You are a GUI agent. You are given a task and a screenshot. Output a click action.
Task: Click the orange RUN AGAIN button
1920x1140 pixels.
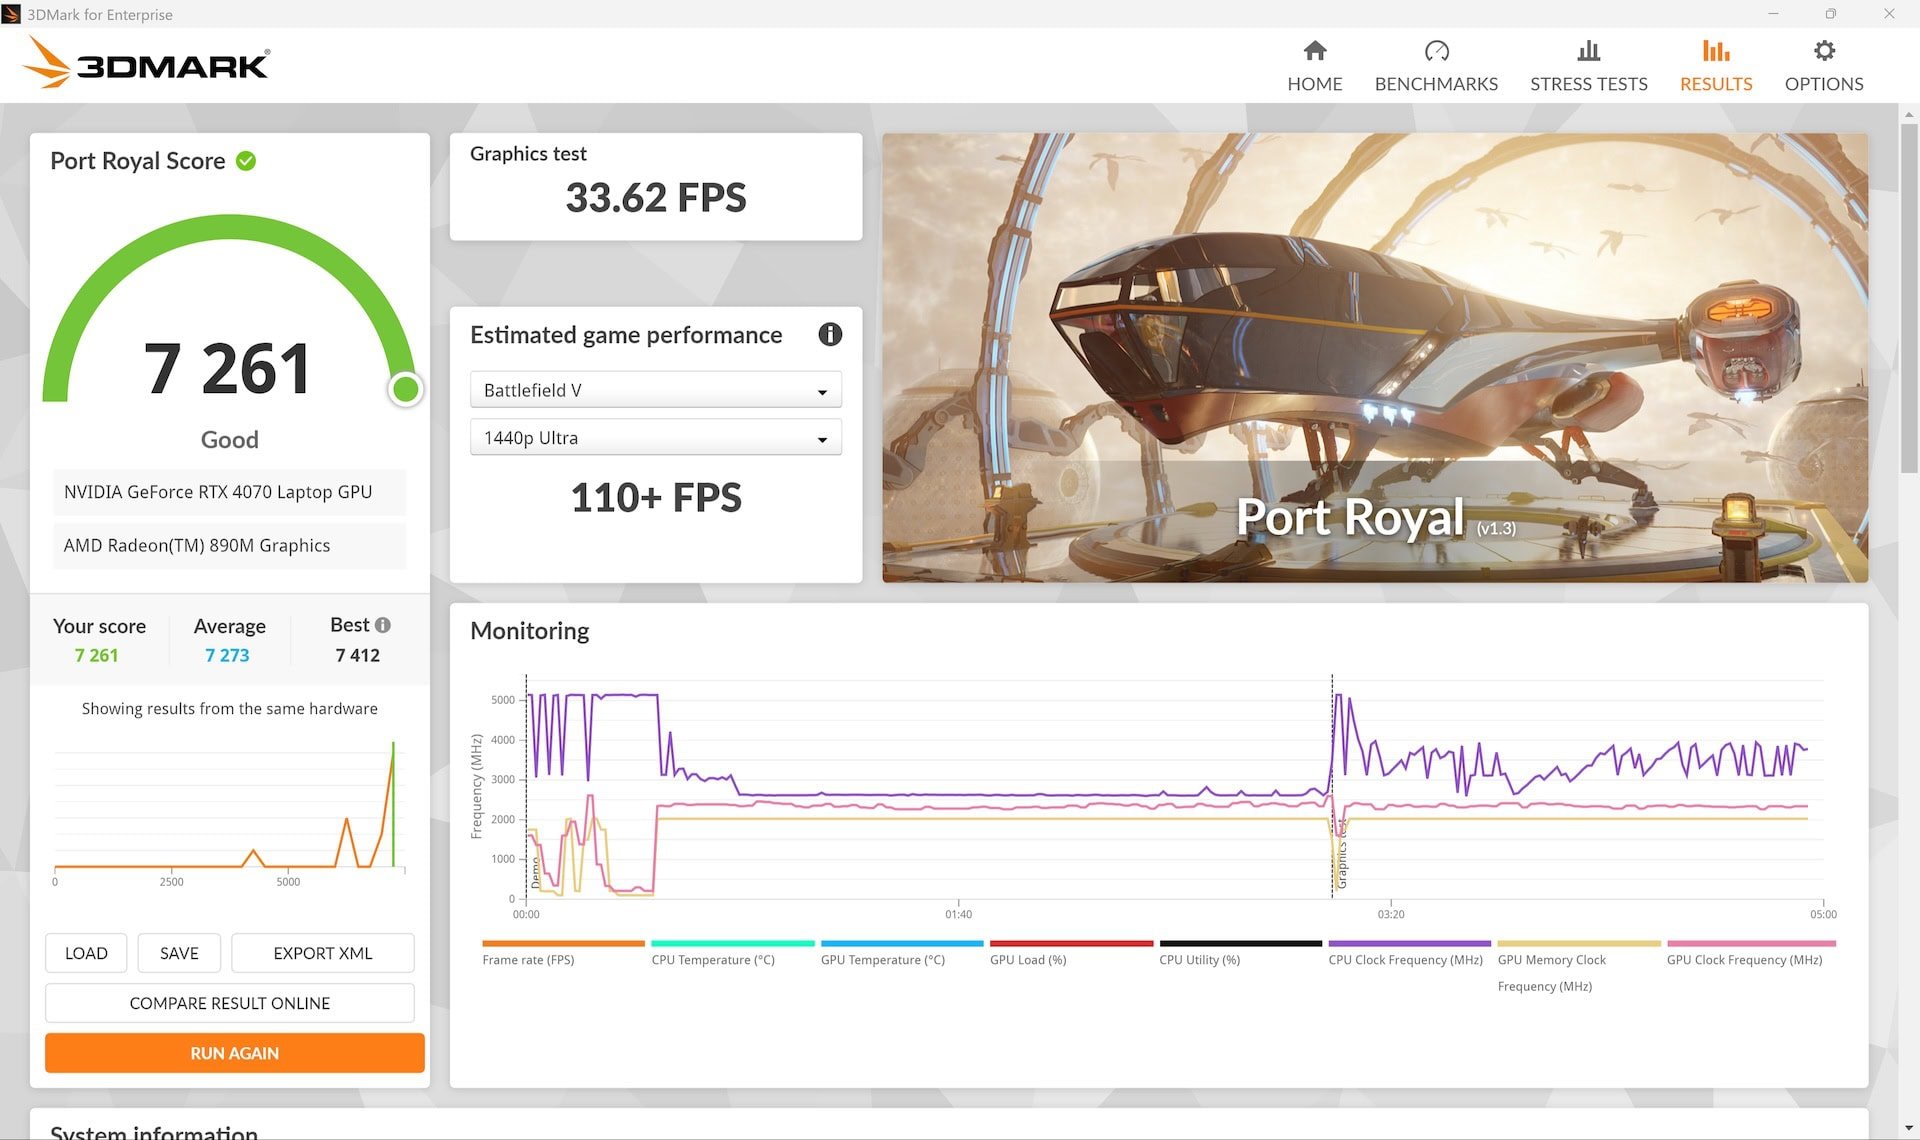[235, 1053]
